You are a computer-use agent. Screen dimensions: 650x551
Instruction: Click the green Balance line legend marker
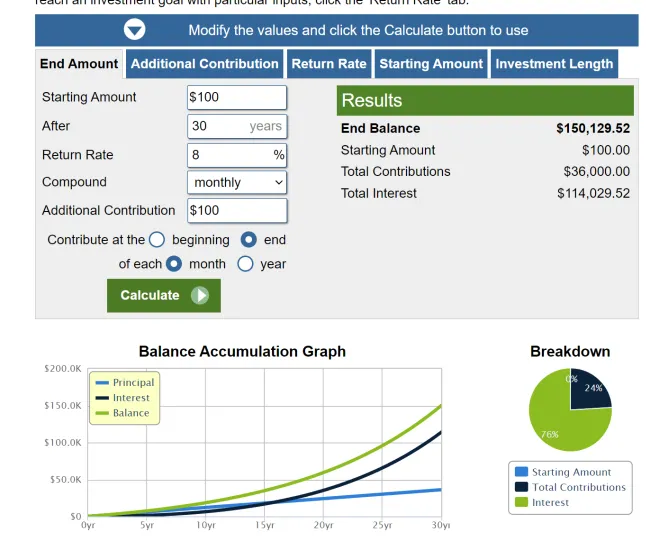(x=102, y=413)
